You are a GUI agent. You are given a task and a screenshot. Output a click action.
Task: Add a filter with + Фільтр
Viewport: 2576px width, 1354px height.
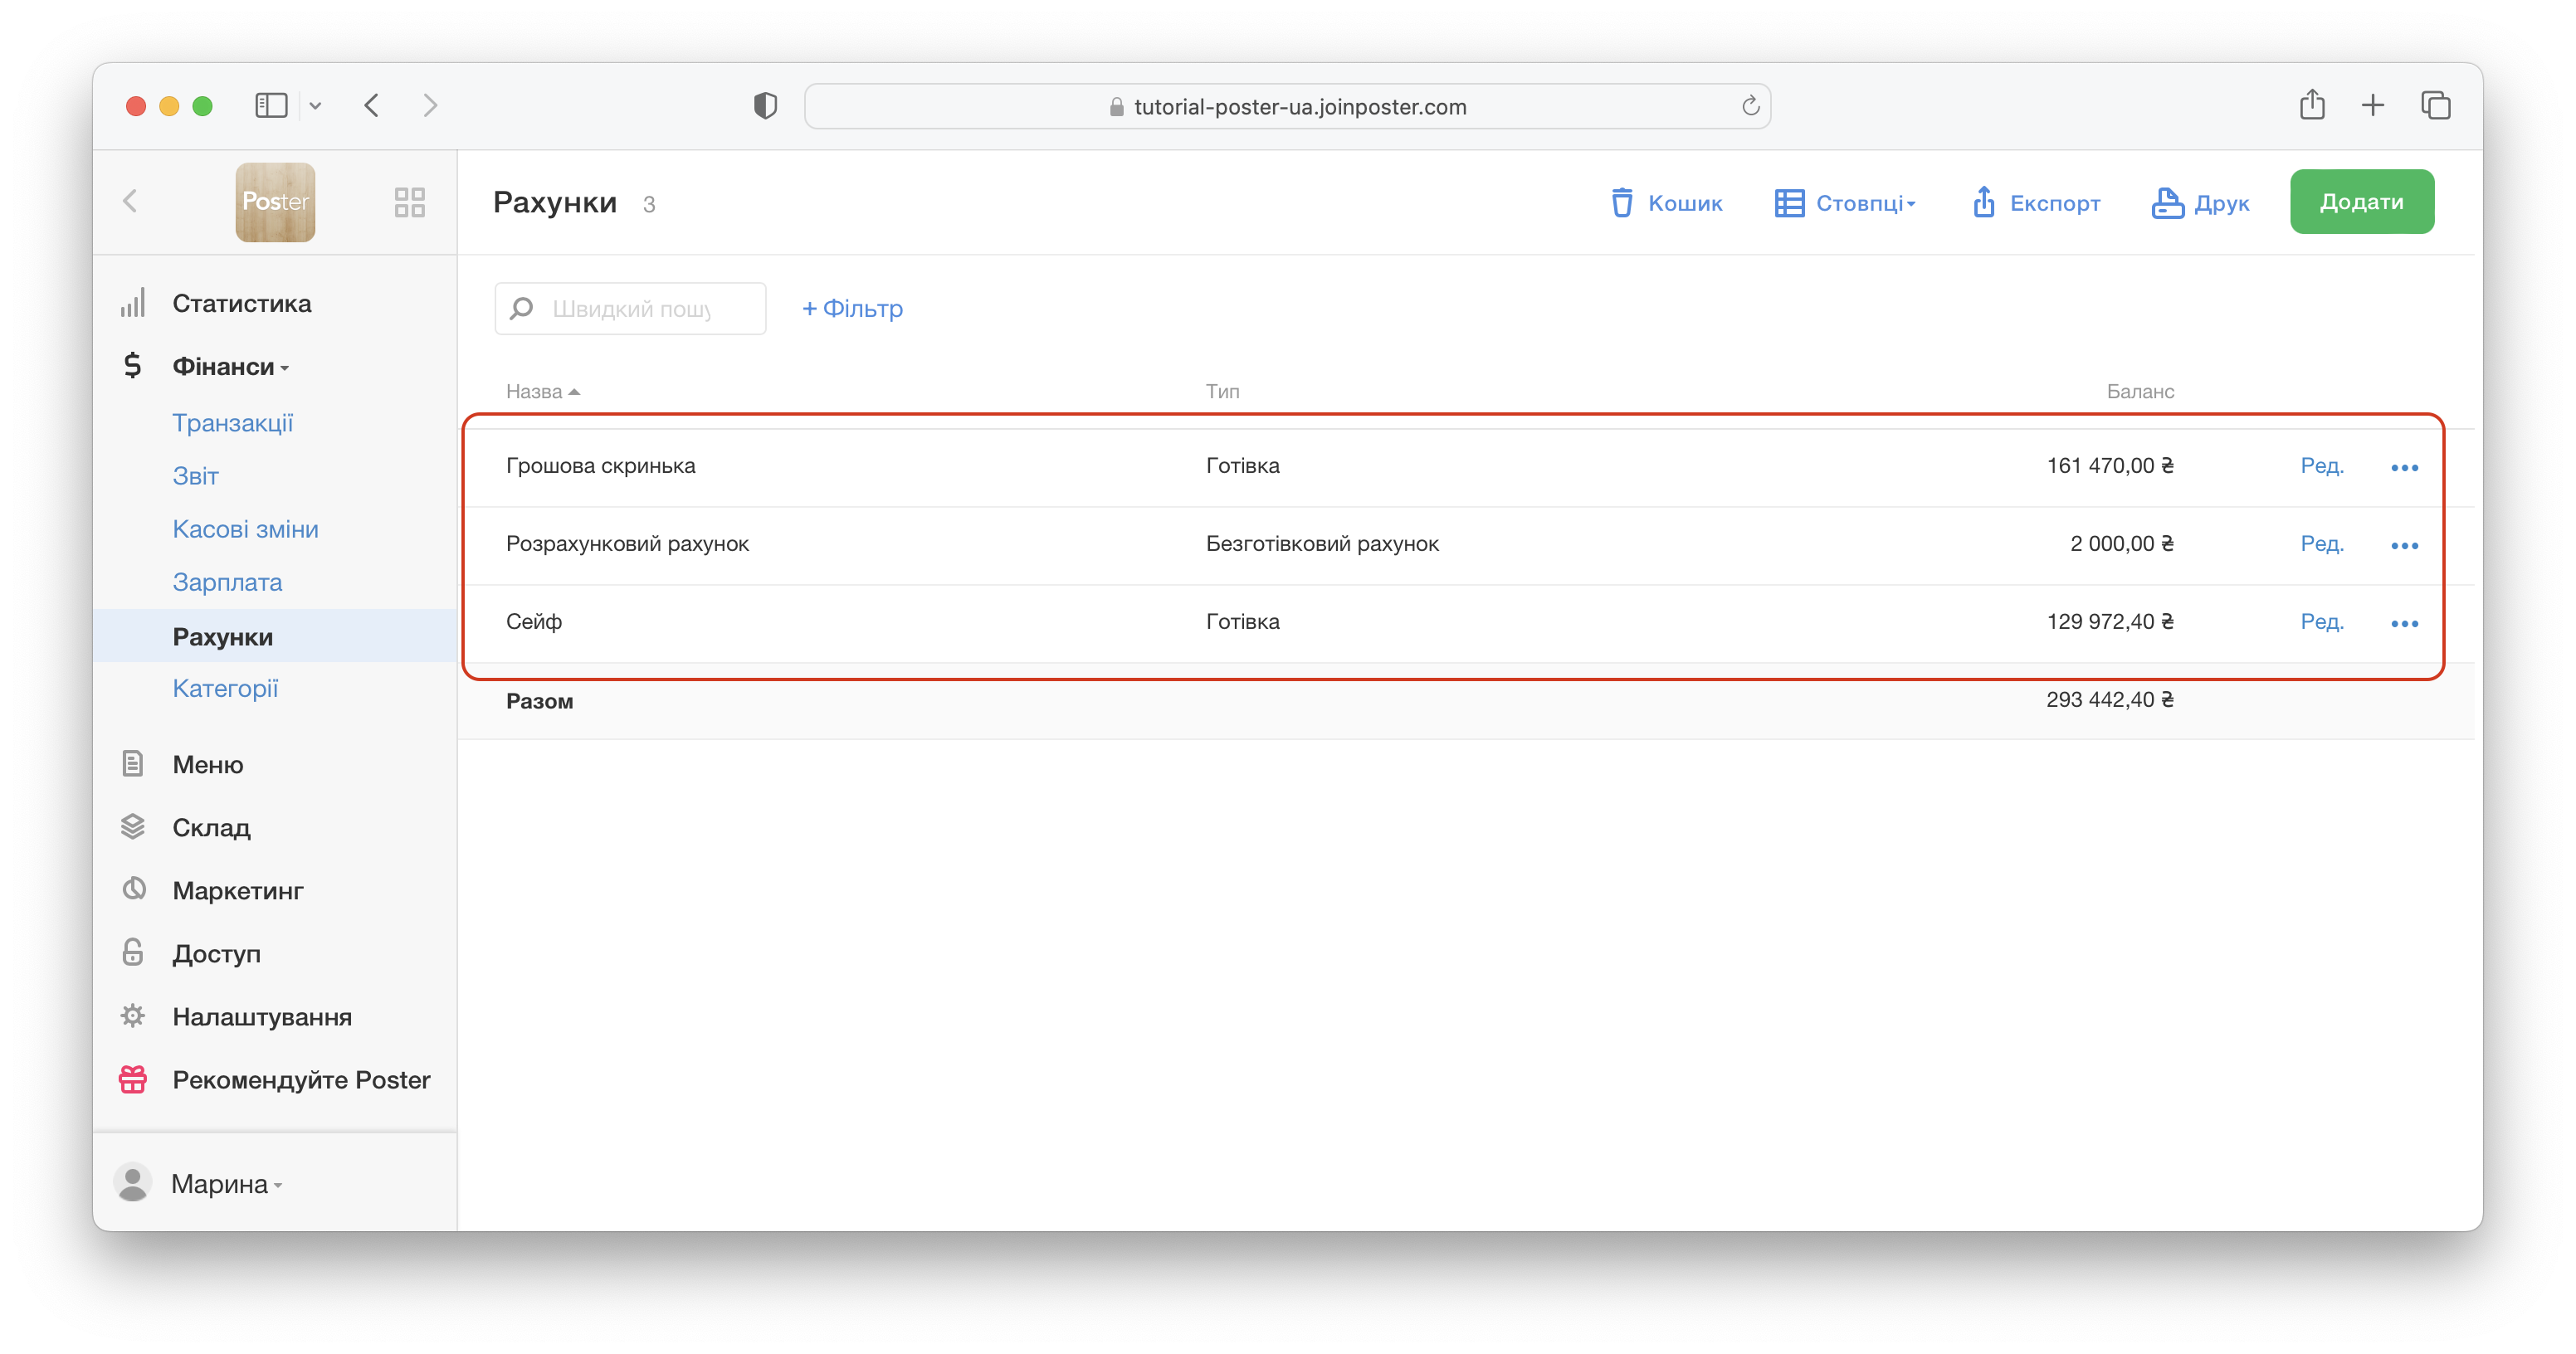tap(852, 309)
